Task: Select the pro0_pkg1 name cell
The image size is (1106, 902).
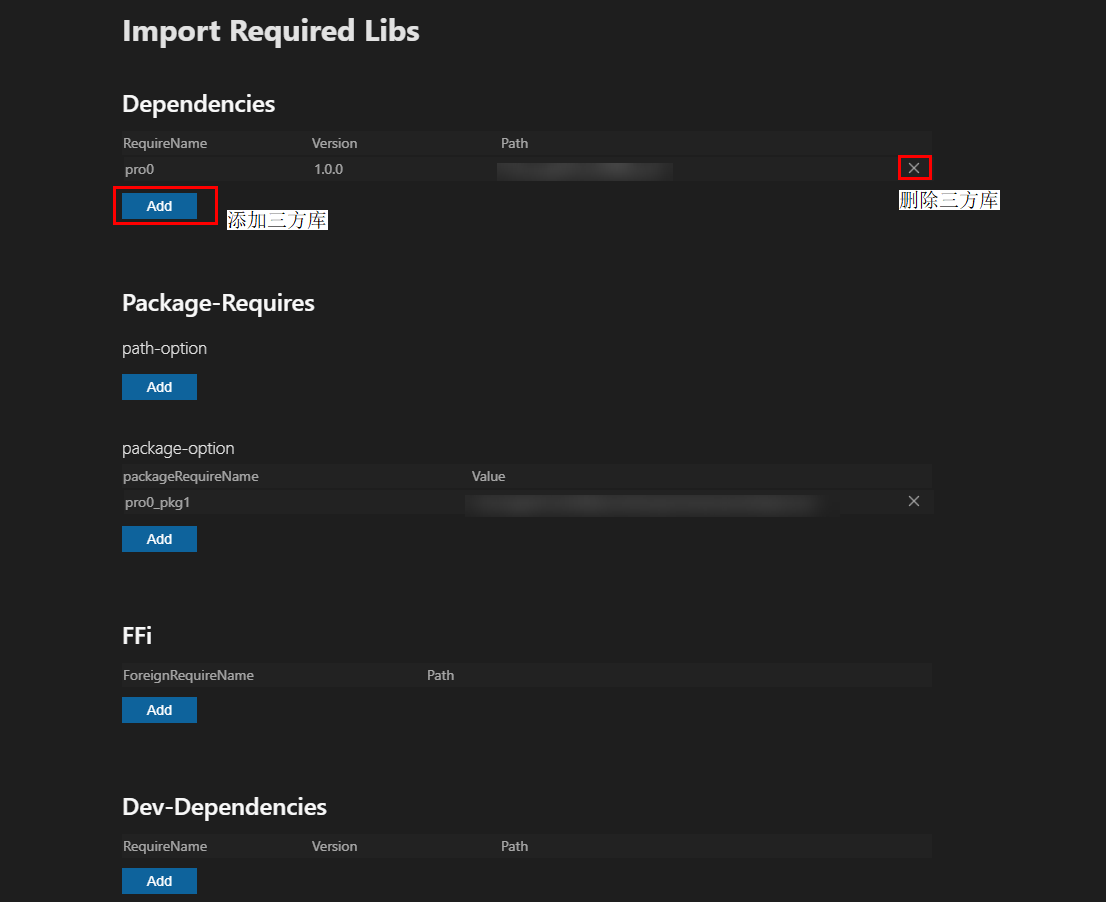Action: coord(158,502)
